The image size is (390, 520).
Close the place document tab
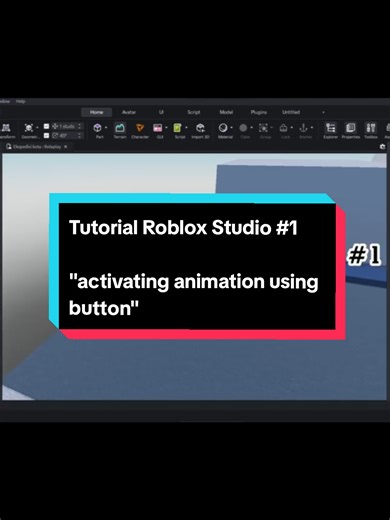pyautogui.click(x=65, y=147)
